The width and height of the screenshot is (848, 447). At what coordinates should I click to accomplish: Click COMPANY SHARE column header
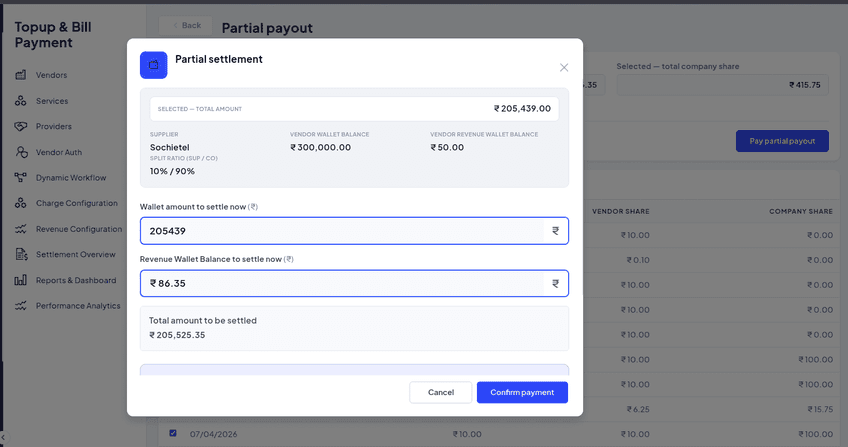point(800,211)
